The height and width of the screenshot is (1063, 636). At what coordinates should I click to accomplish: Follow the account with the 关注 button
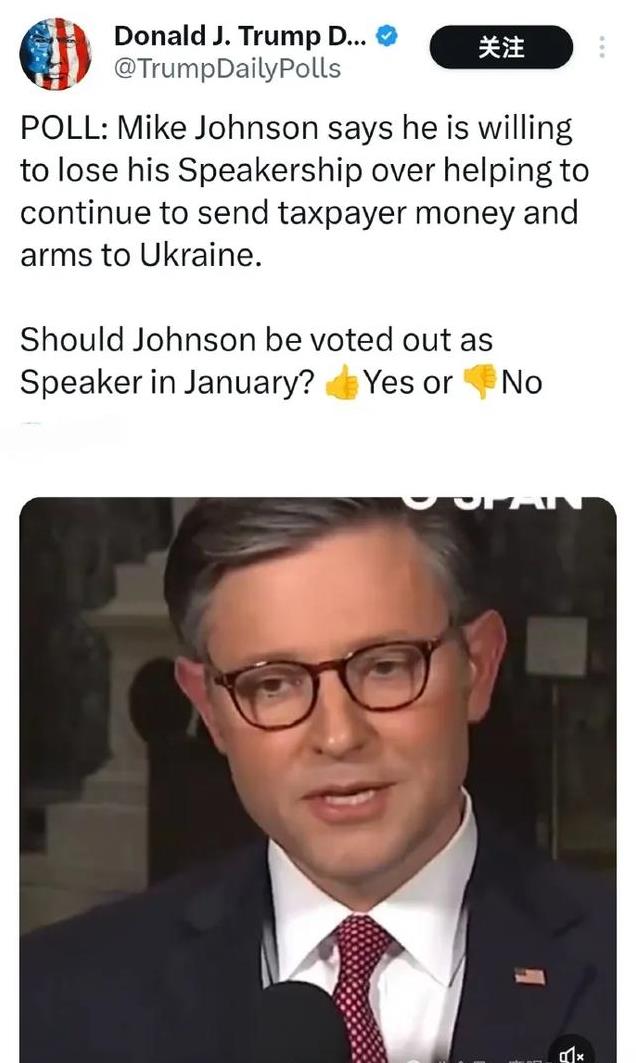point(501,47)
